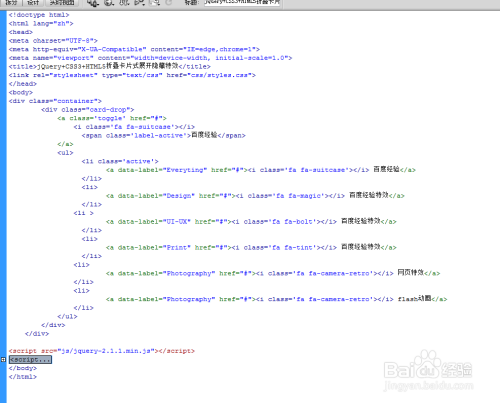The width and height of the screenshot is (500, 403).
Task: Click the data-label="Everyting" anchor line
Action: 261,170
